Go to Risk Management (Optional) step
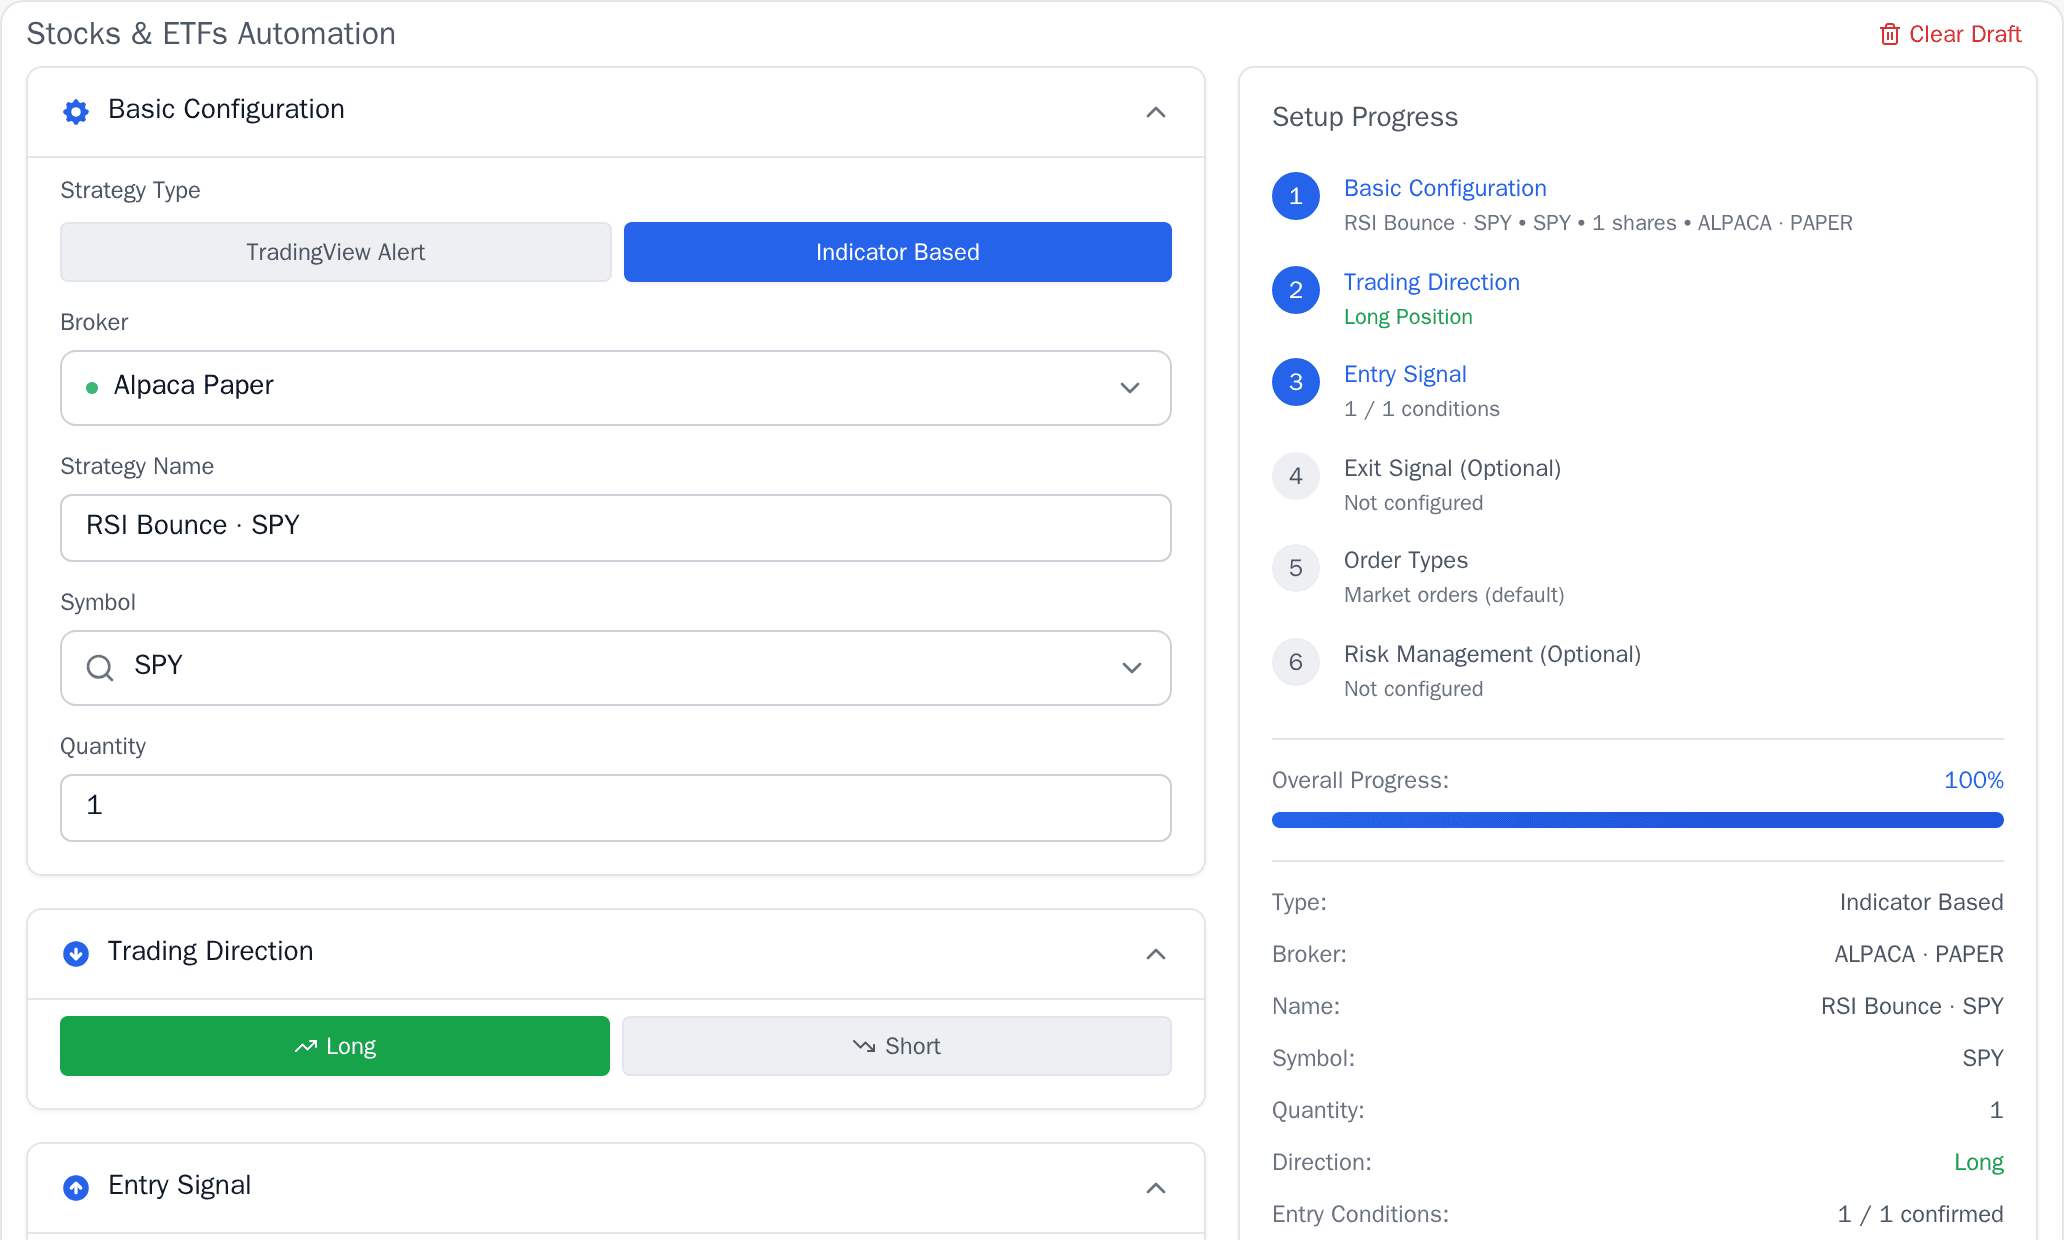The image size is (2064, 1240). click(x=1492, y=654)
